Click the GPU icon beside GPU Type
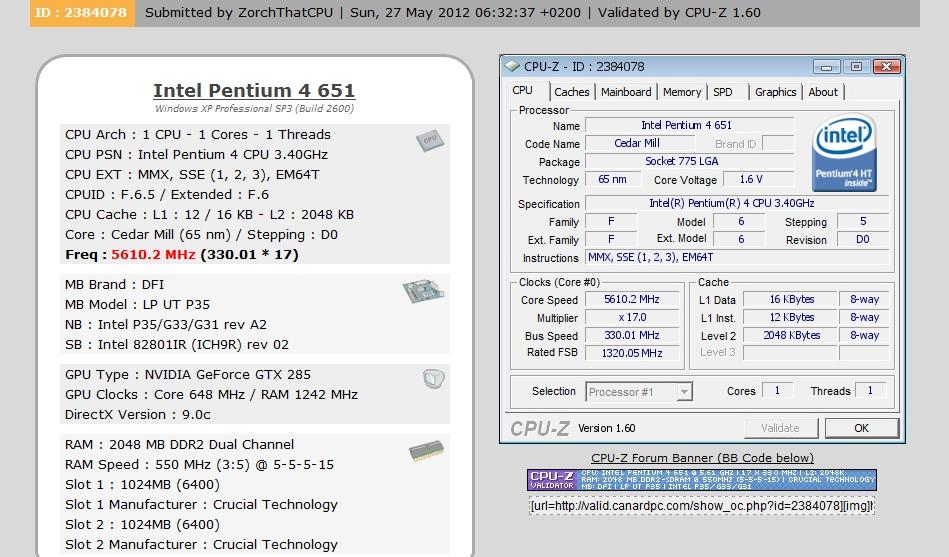This screenshot has height=557, width=949. [x=433, y=379]
